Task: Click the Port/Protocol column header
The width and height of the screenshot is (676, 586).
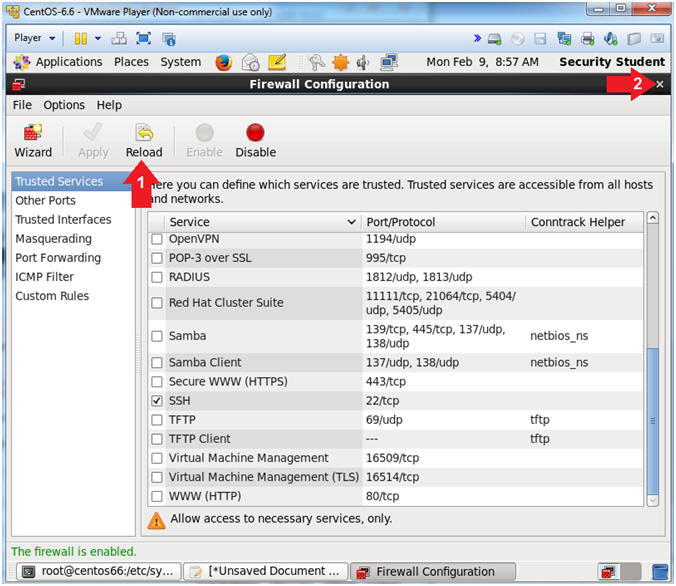Action: (x=444, y=222)
